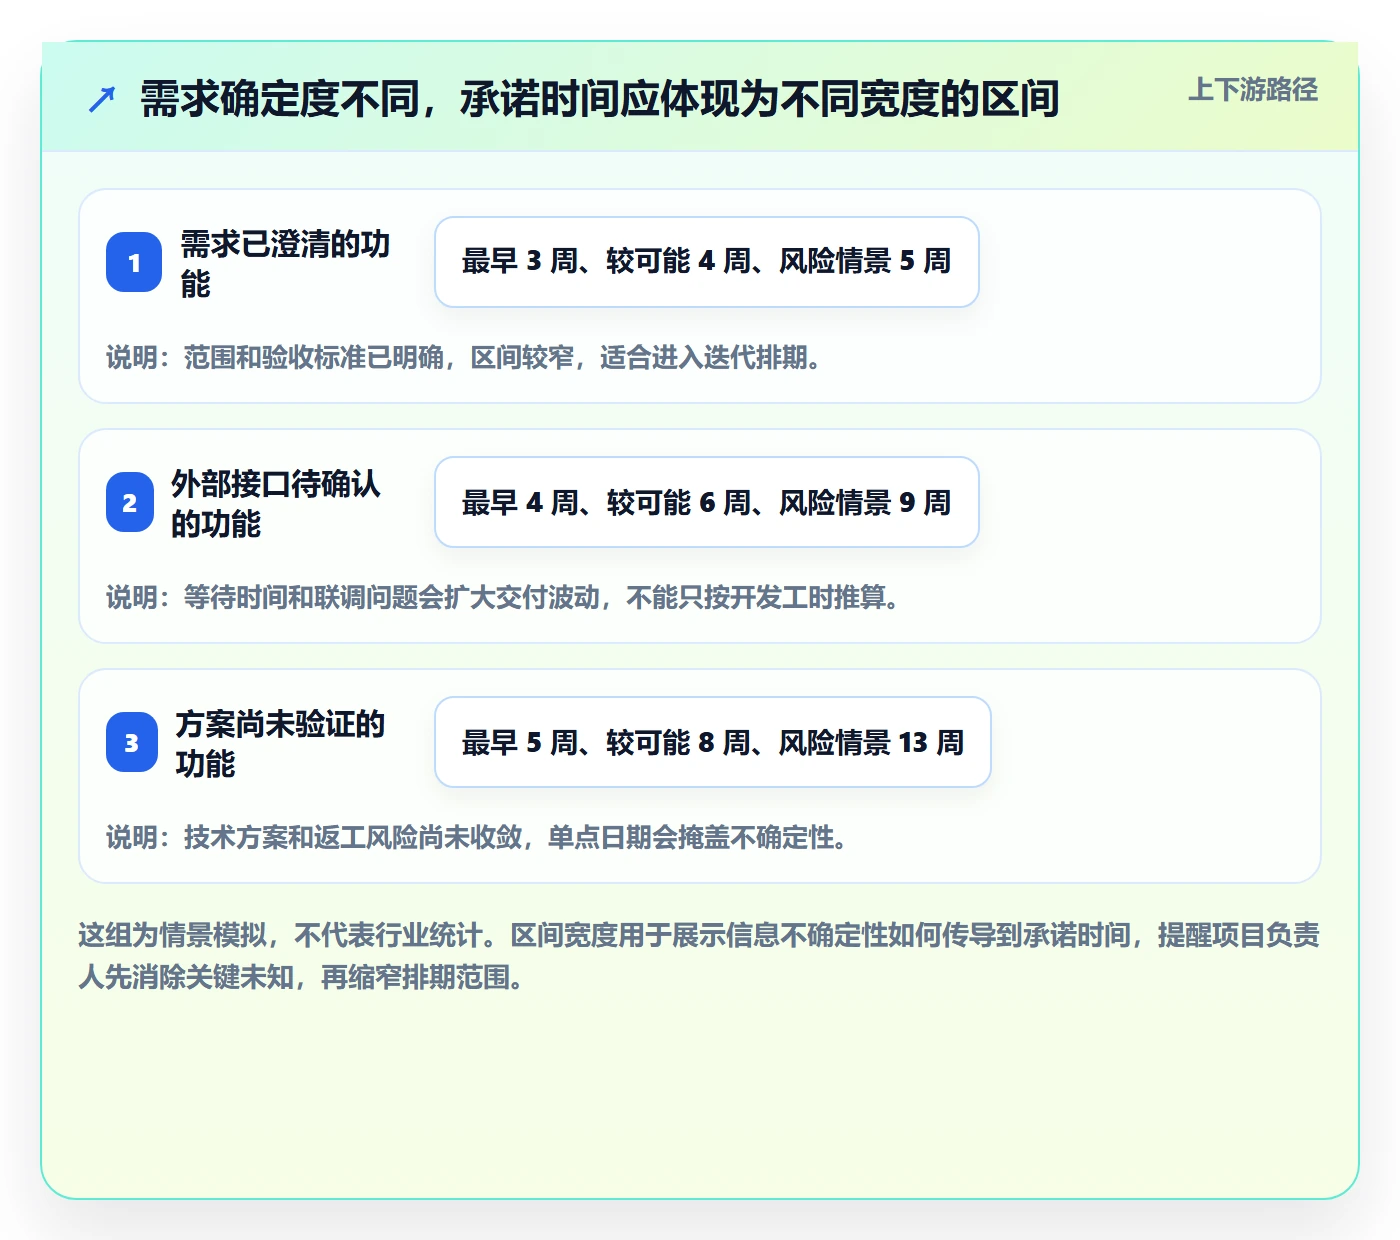The width and height of the screenshot is (1400, 1240).
Task: Click the title 外部接口待确认的功能
Action: pyautogui.click(x=276, y=503)
